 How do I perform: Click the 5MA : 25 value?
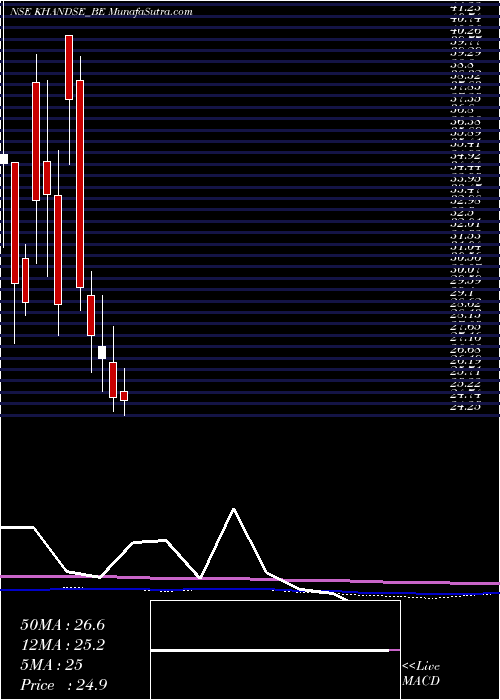pos(51,665)
